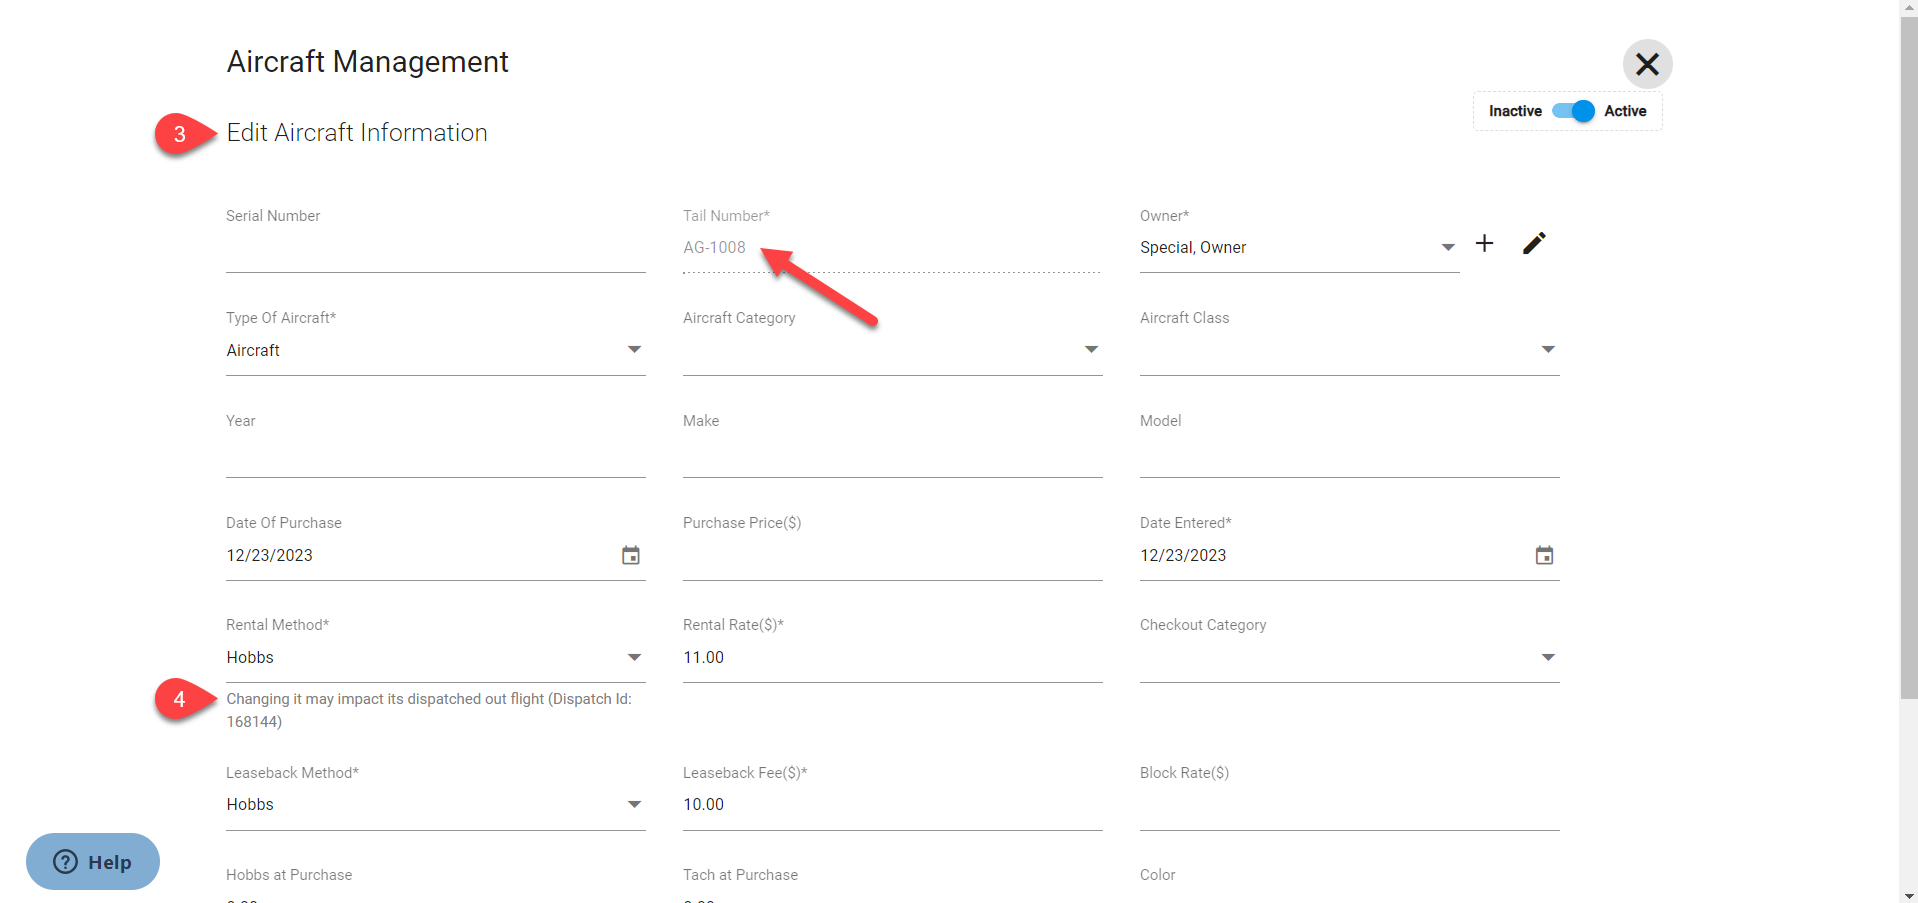Click the Help button
This screenshot has height=903, width=1918.
point(93,862)
